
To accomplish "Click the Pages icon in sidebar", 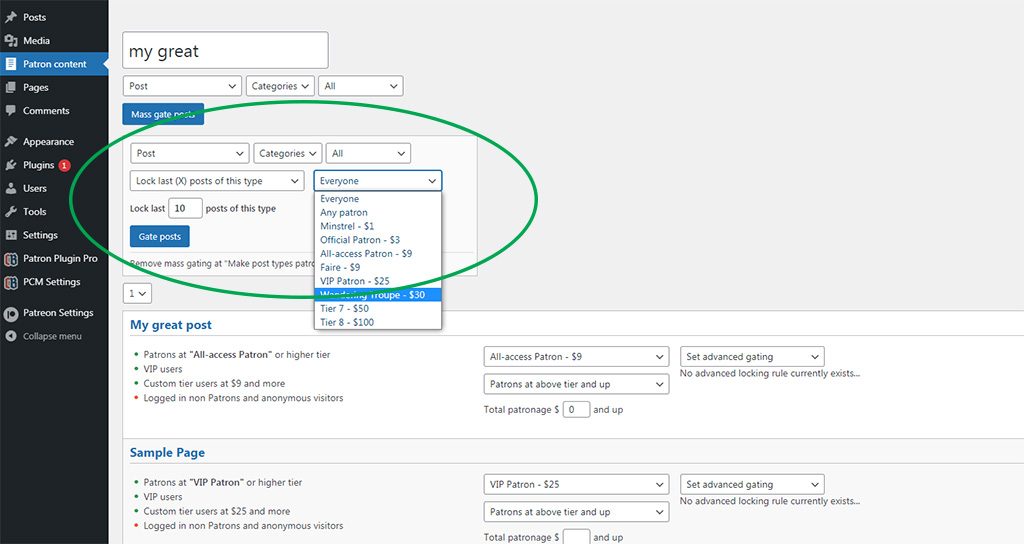I will (x=11, y=88).
